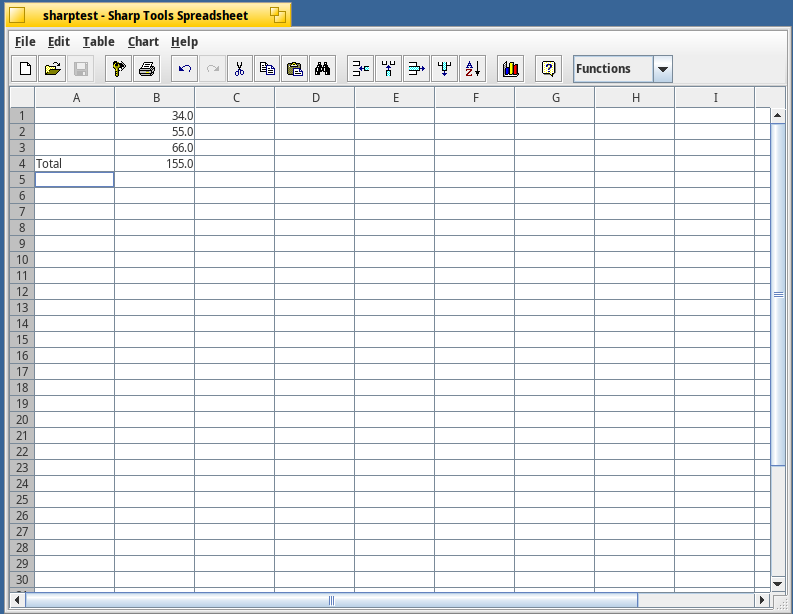Screen dimensions: 793x614
Task: Open help with question mark icon
Action: pyautogui.click(x=549, y=69)
